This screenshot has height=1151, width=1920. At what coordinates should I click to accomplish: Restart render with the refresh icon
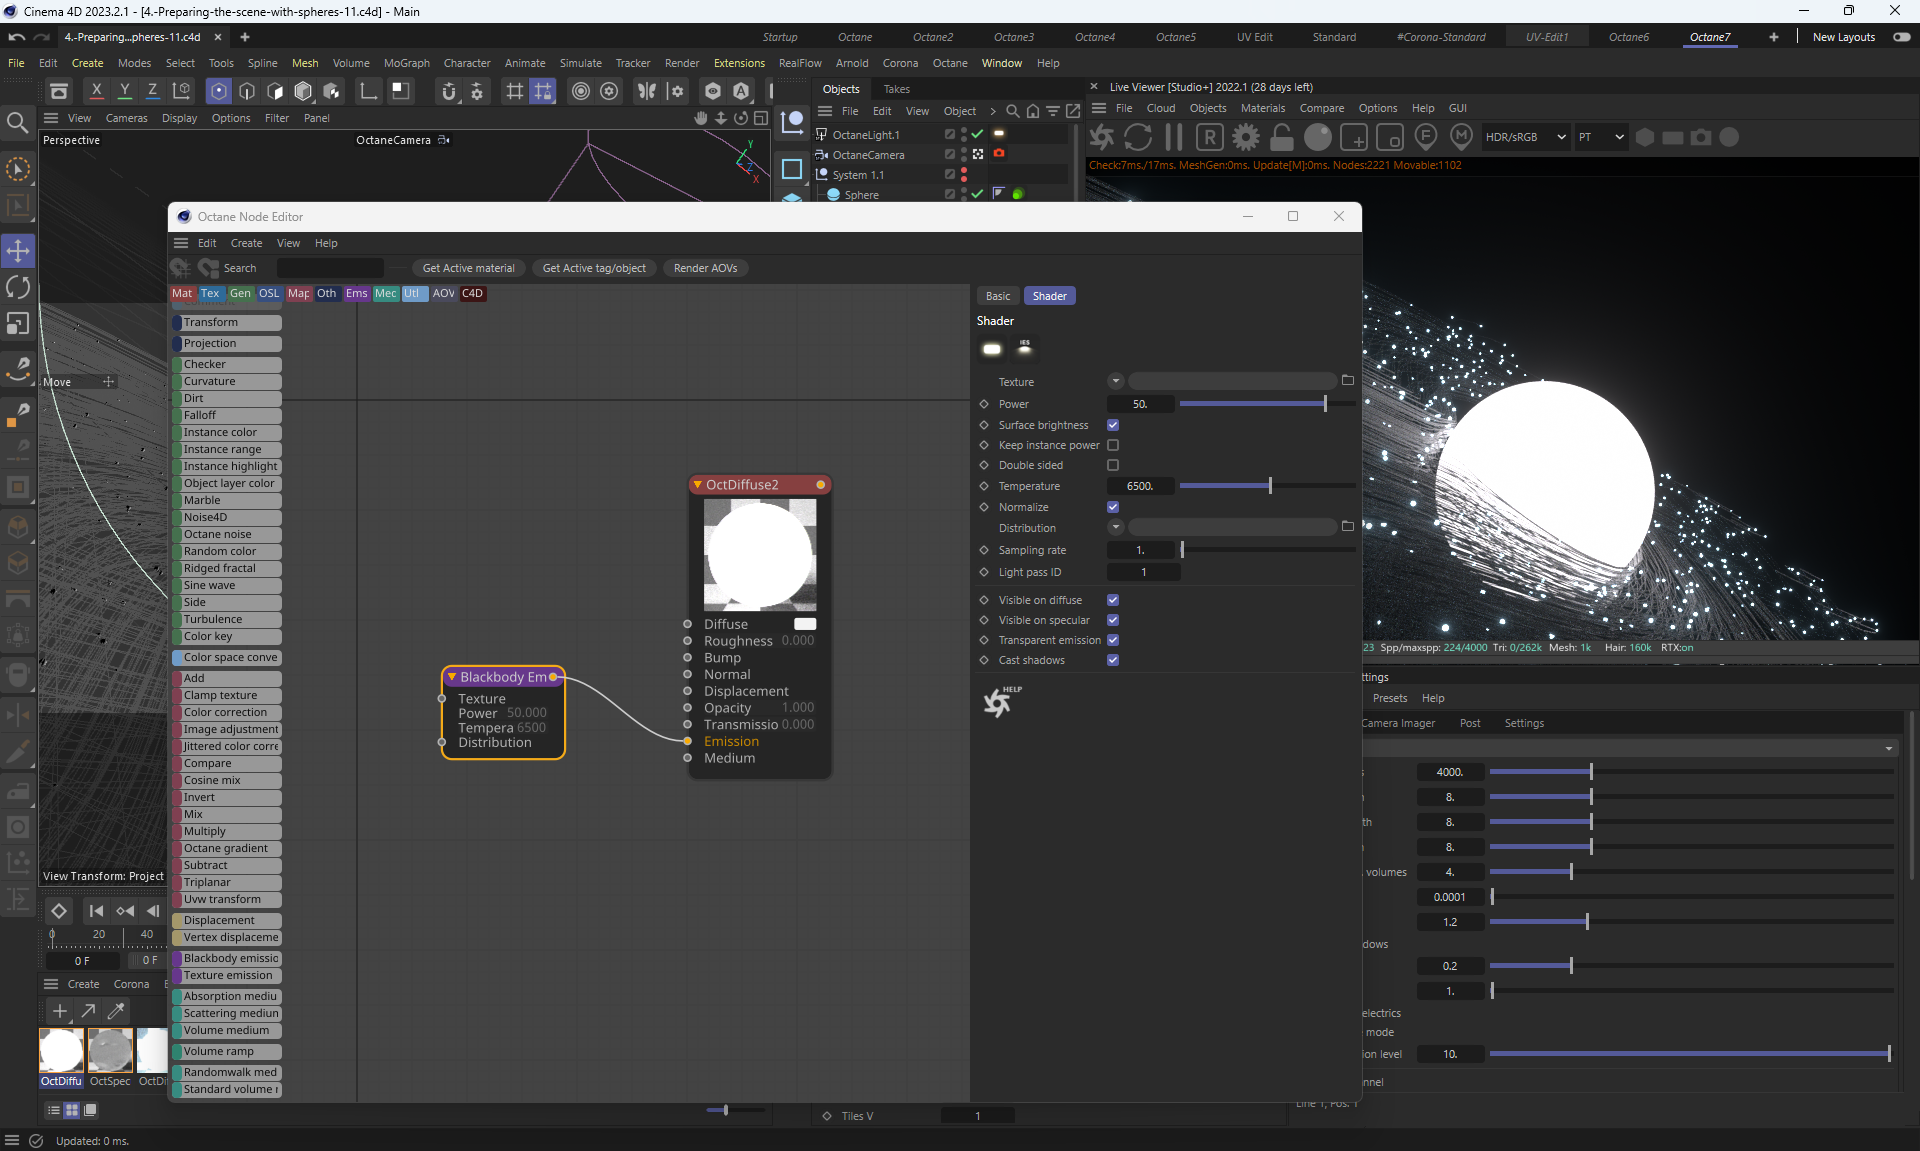click(1138, 137)
